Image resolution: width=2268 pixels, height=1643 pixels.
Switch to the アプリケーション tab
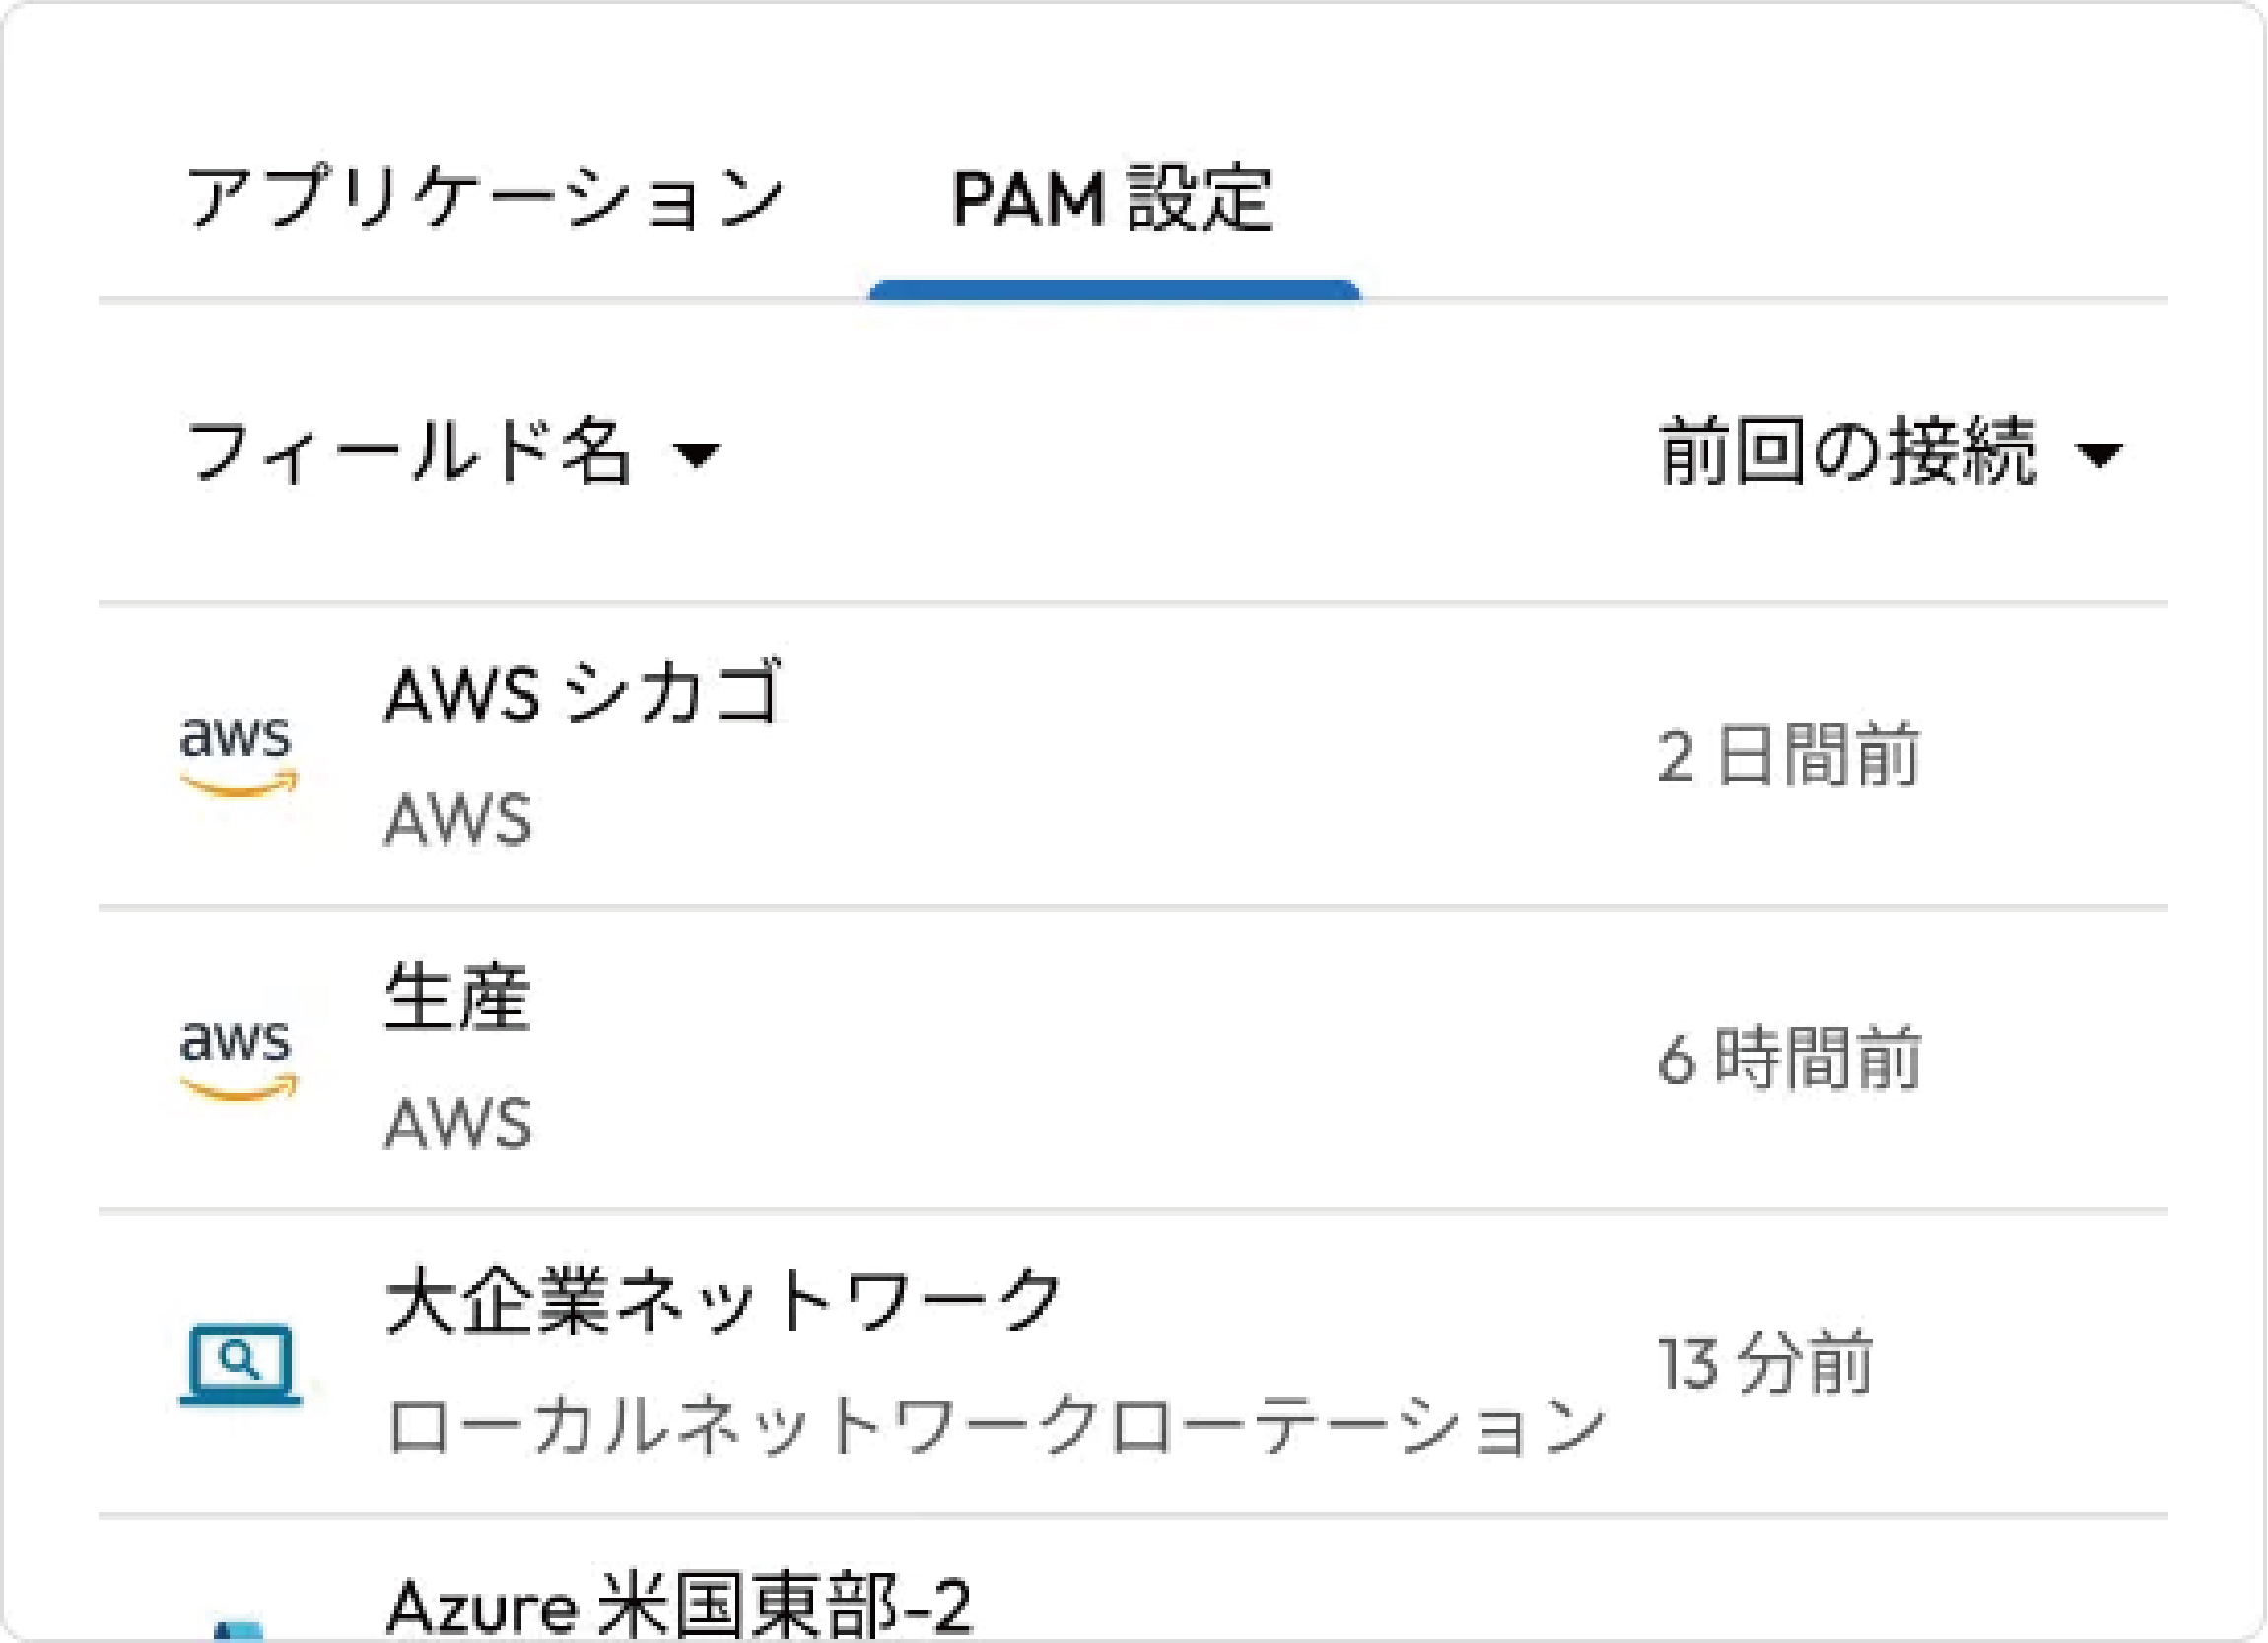[x=484, y=198]
